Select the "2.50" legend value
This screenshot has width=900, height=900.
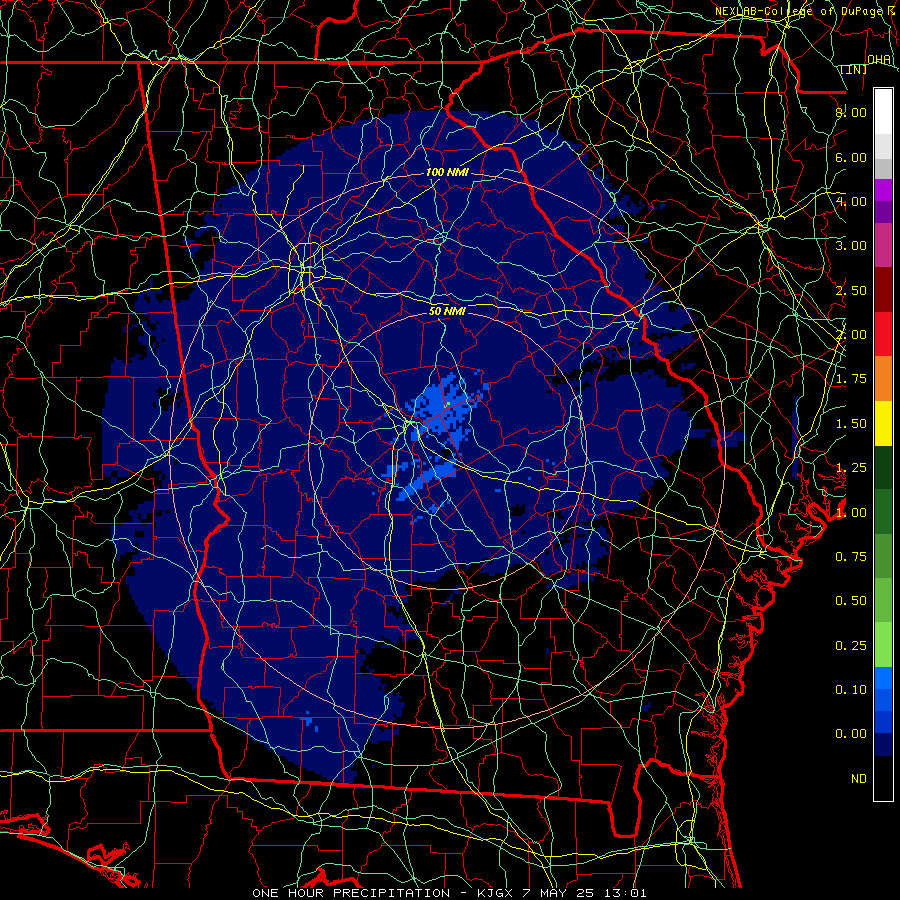[851, 290]
